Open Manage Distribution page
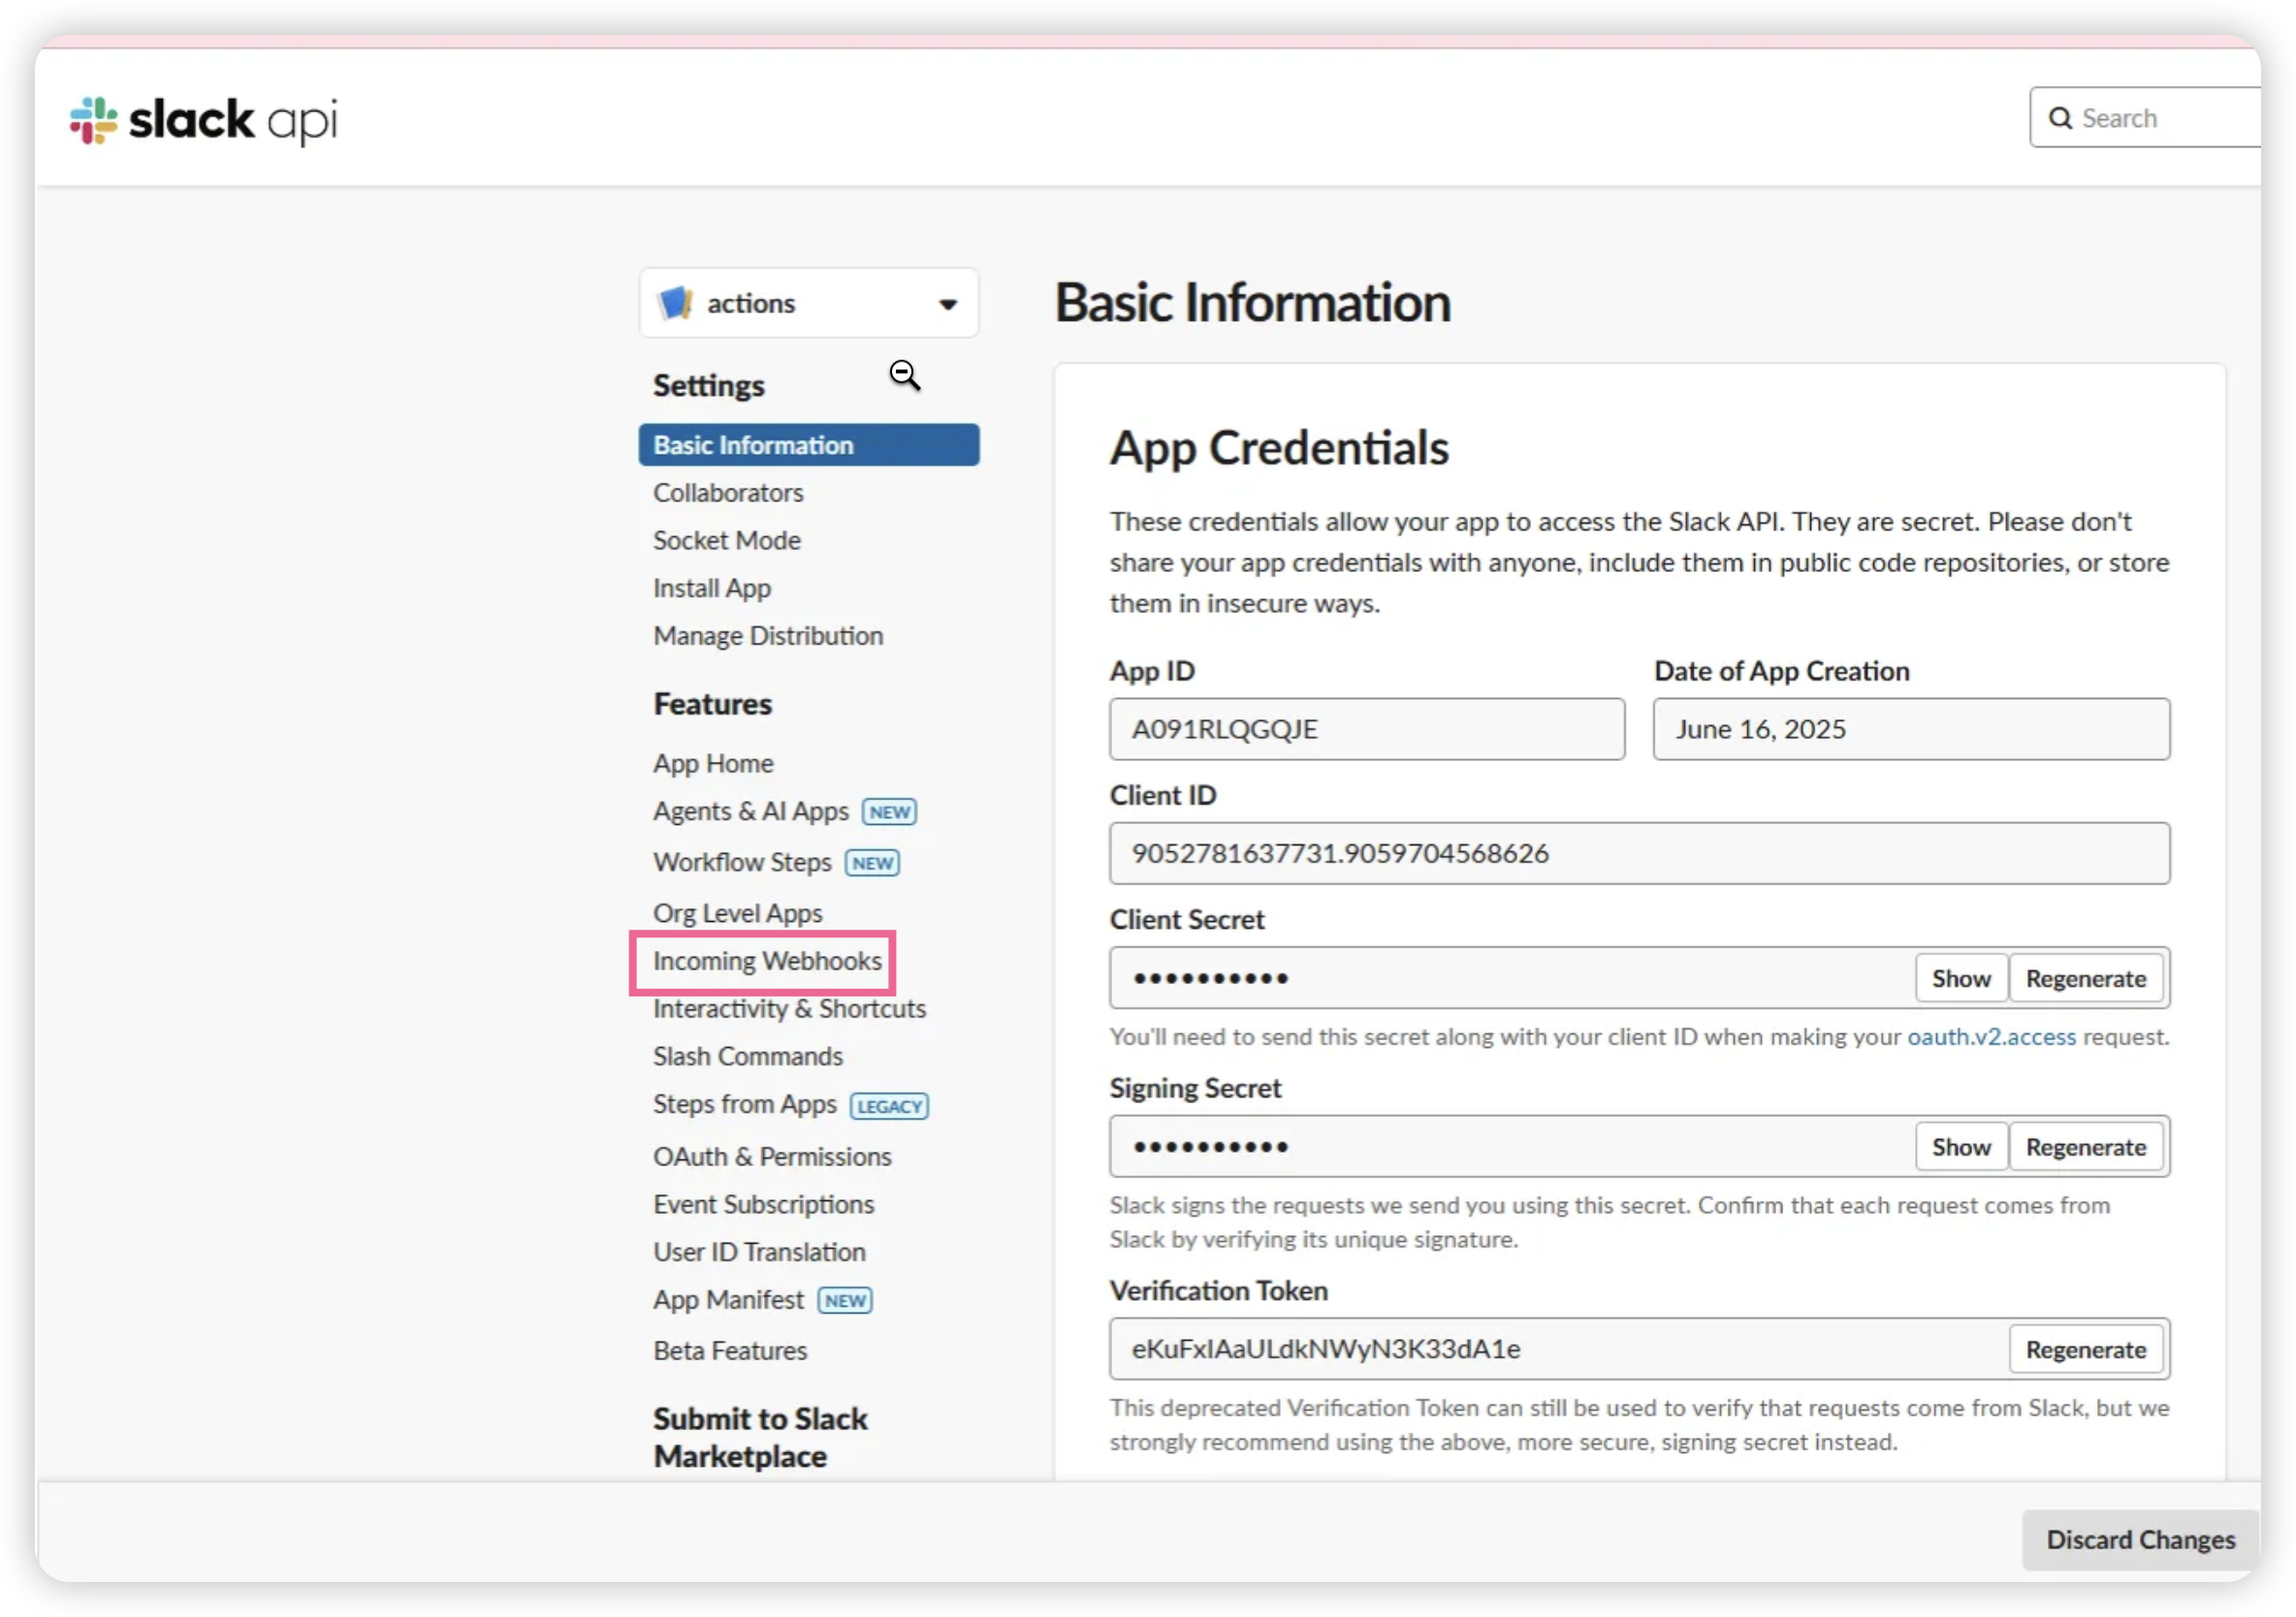 [x=768, y=636]
